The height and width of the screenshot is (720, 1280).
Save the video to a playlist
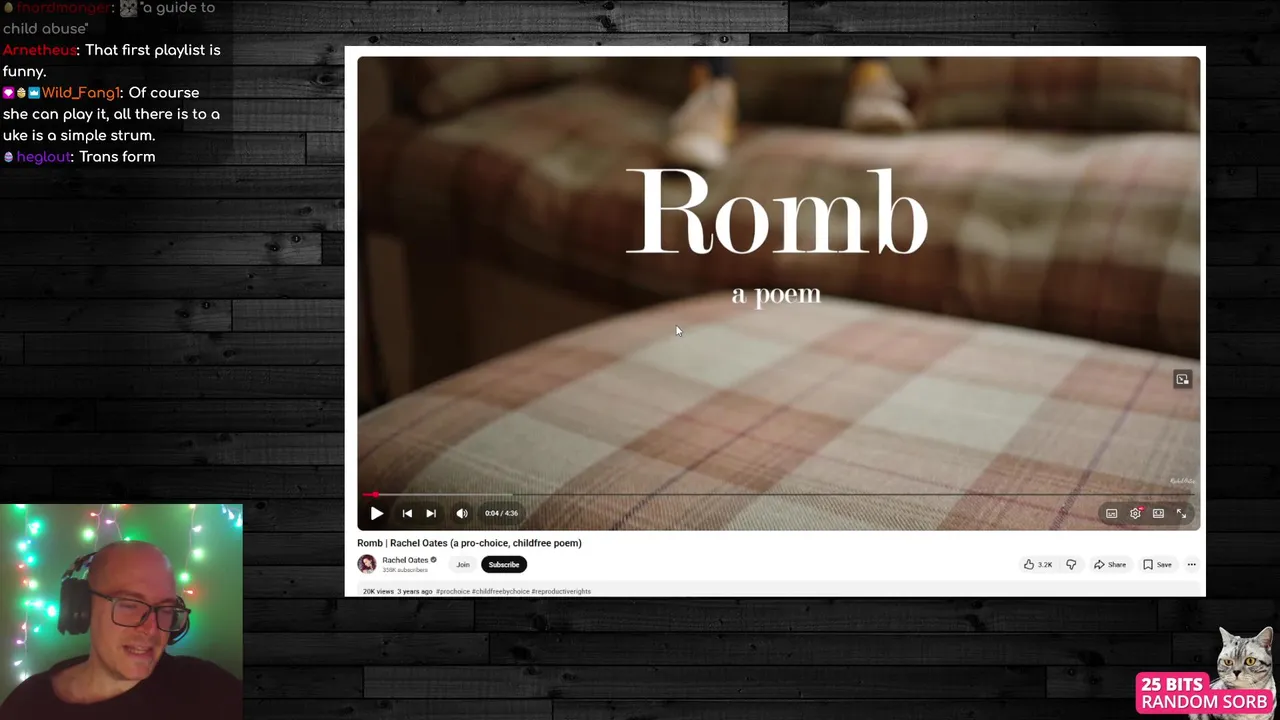pyautogui.click(x=1157, y=564)
